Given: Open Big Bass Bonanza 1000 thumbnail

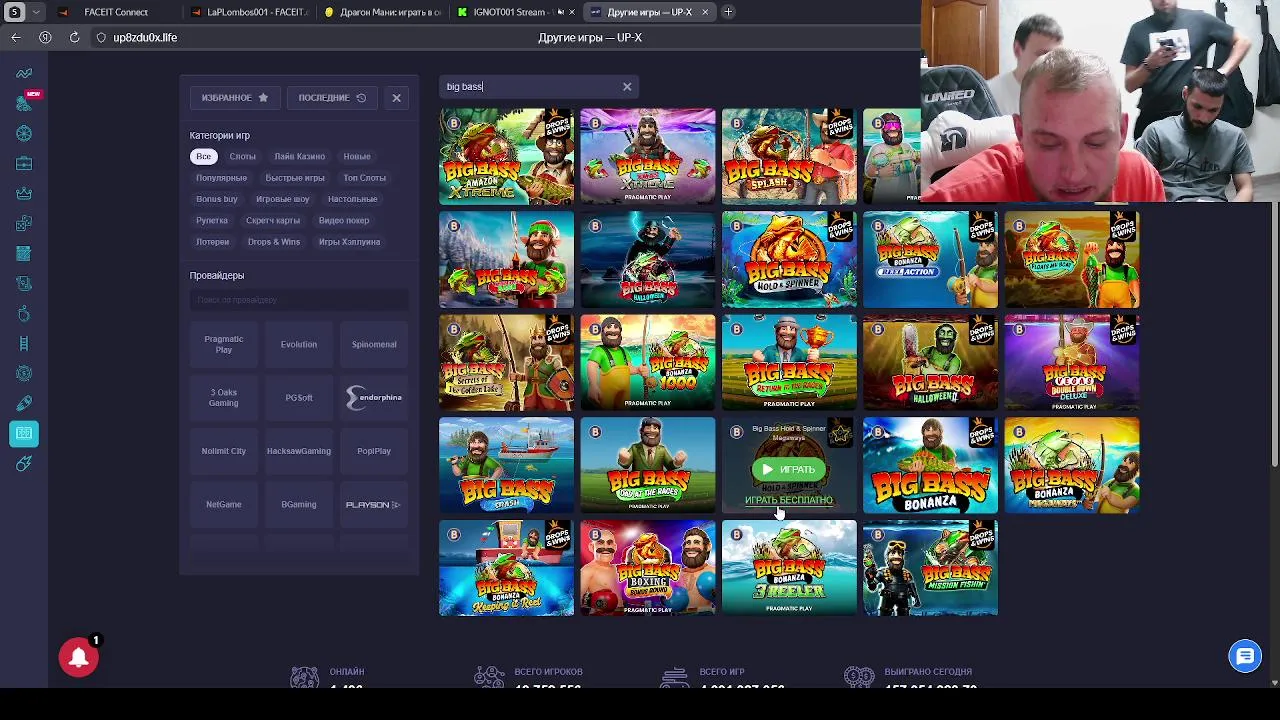Looking at the screenshot, I should pyautogui.click(x=648, y=363).
